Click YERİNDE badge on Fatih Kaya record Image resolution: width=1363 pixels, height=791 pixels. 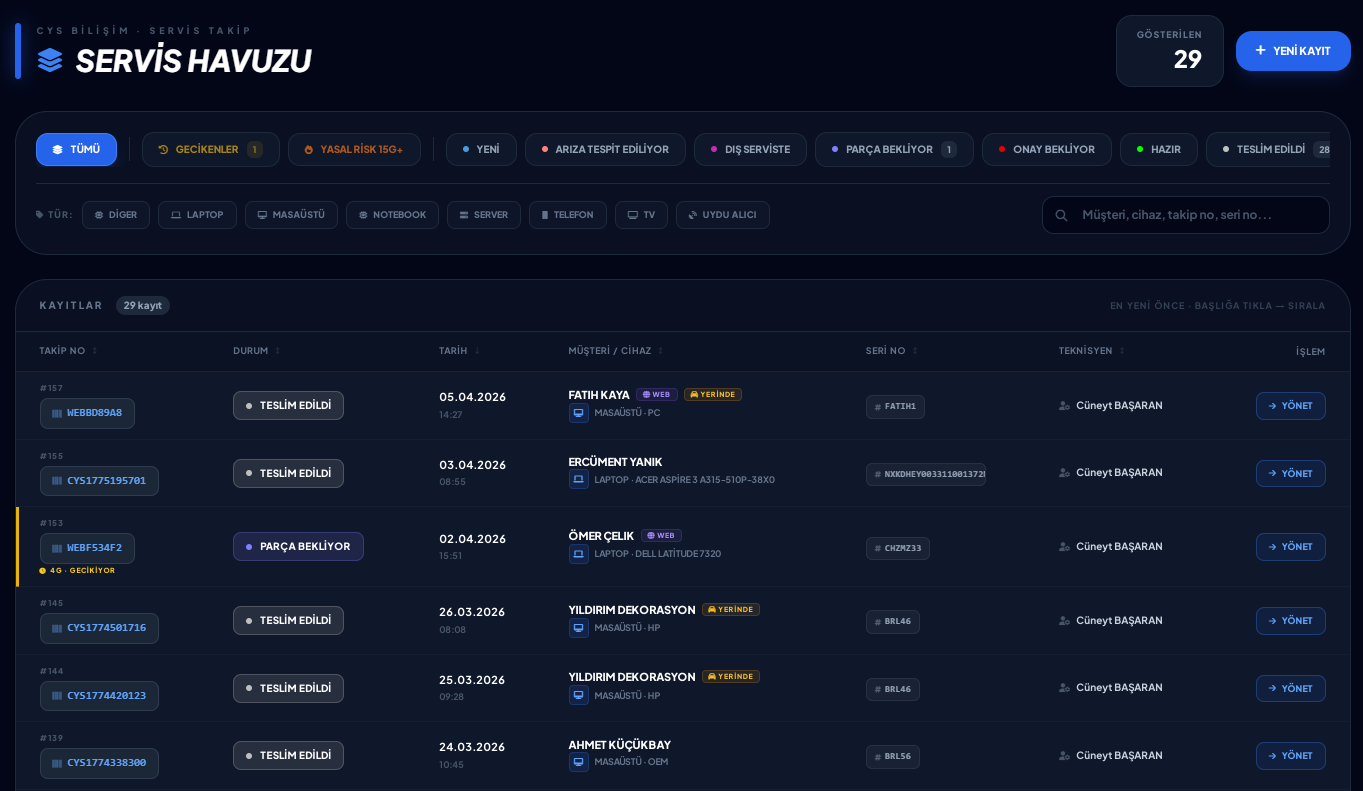(x=713, y=395)
